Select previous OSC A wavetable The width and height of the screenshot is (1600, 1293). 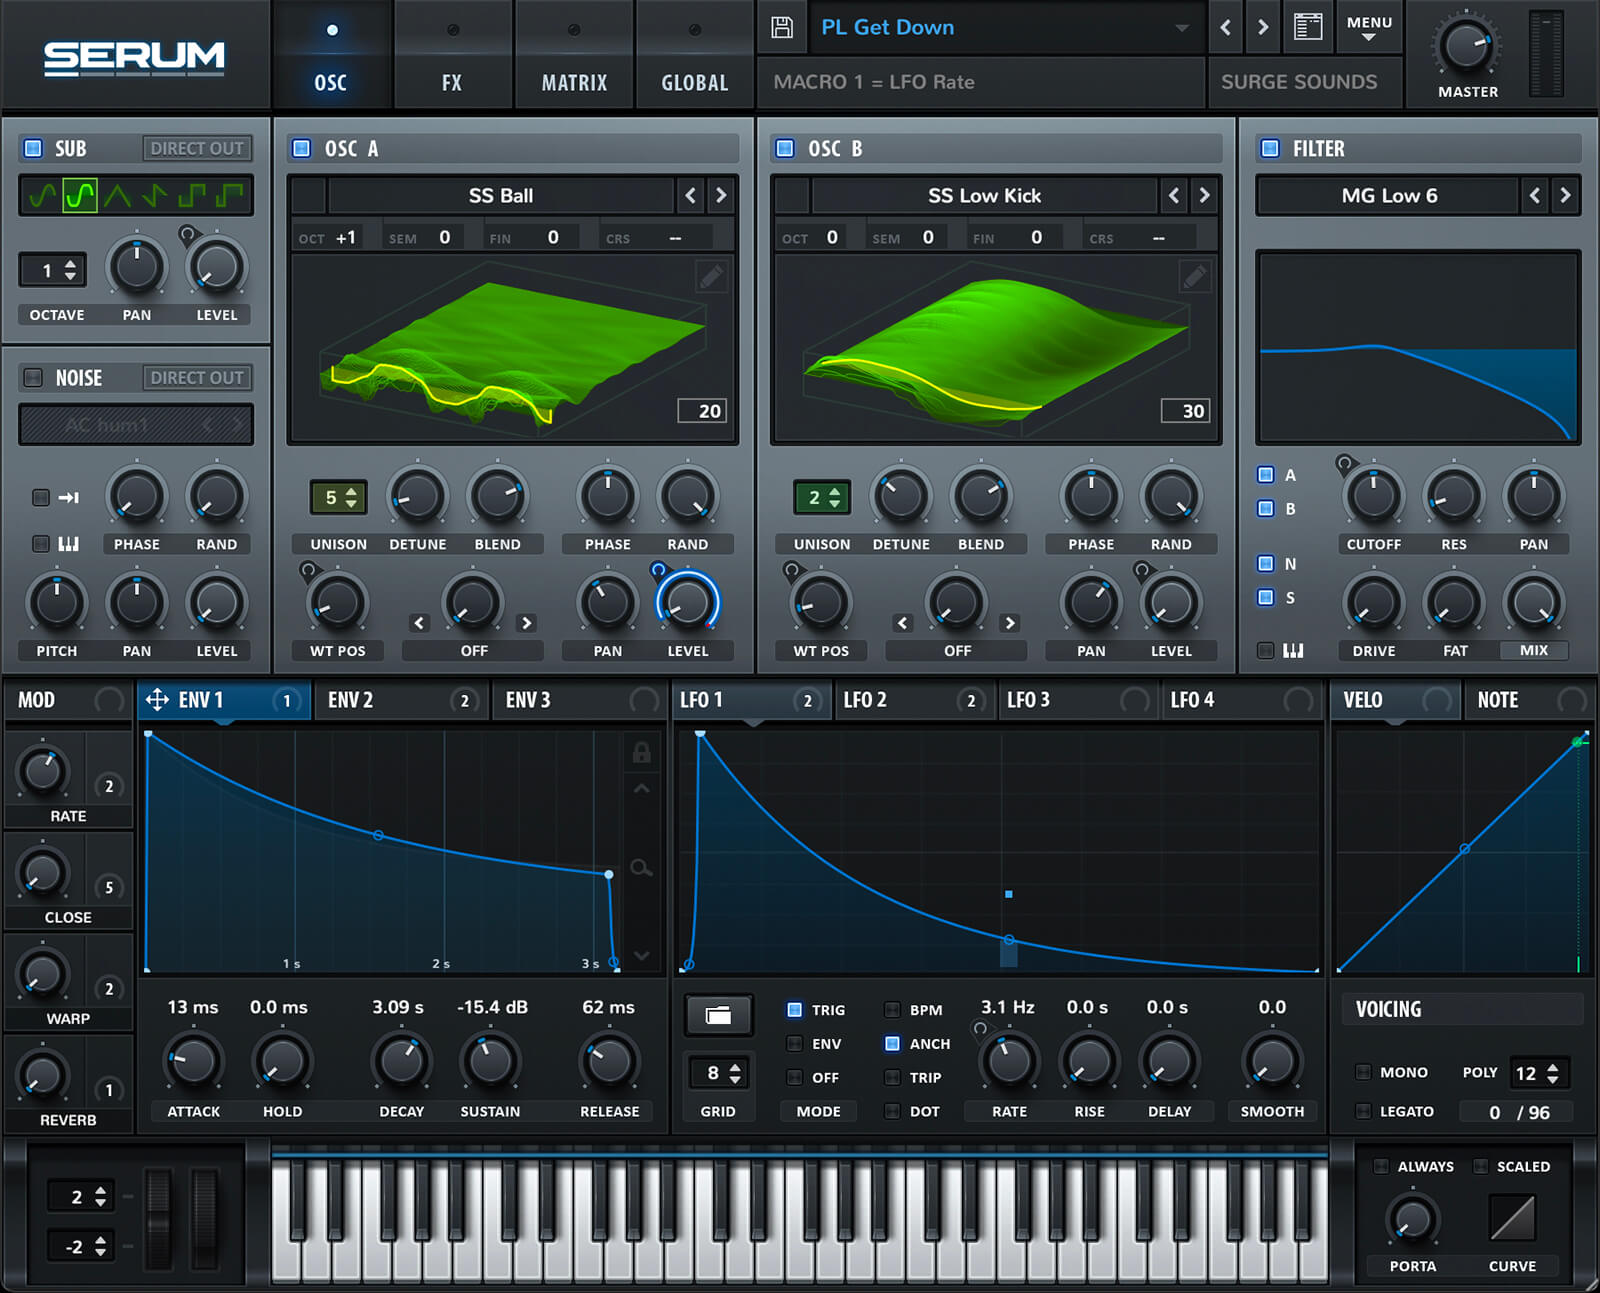click(690, 195)
